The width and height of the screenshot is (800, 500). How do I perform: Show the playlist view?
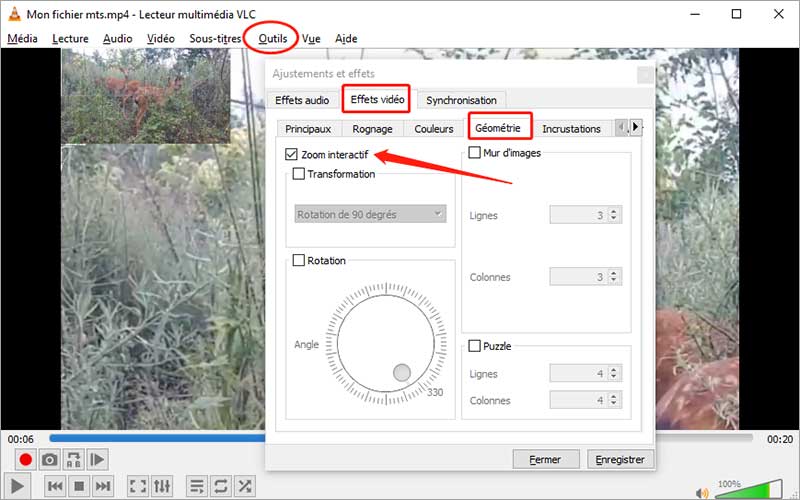click(197, 487)
